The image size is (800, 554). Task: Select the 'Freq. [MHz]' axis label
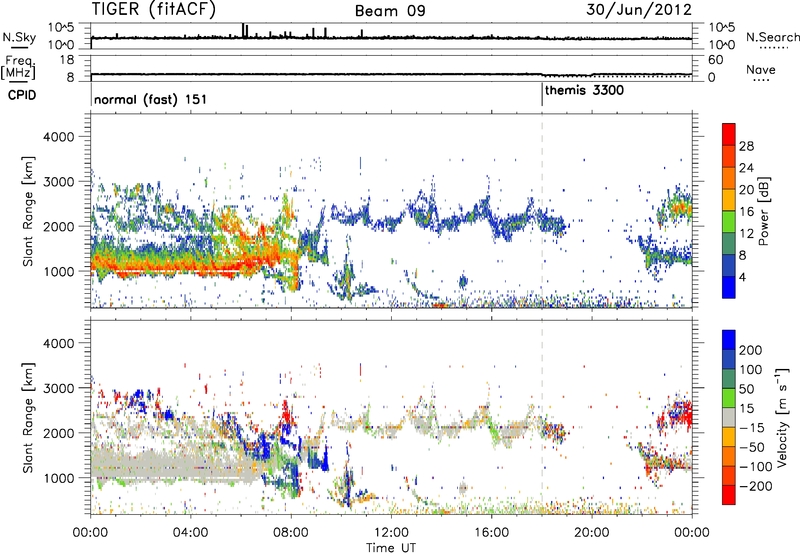coord(18,67)
